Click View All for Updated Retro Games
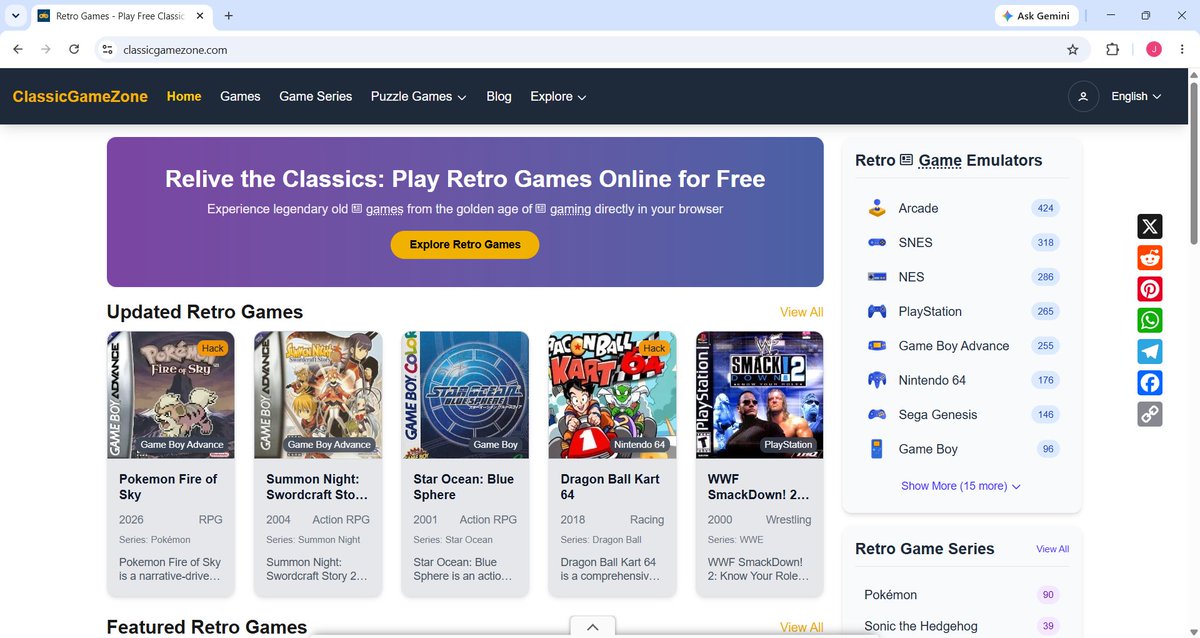Viewport: 1200px width, 638px height. click(801, 312)
